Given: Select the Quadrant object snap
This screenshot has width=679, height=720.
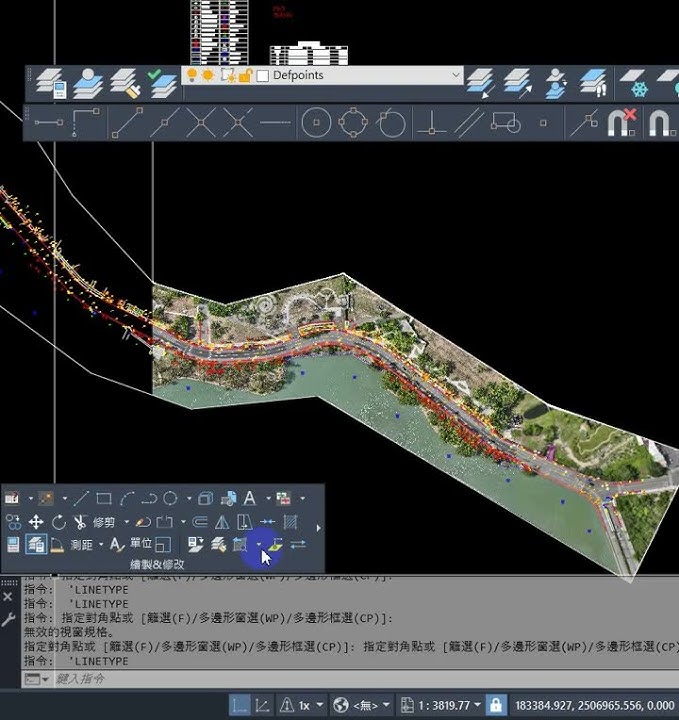Looking at the screenshot, I should click(x=353, y=123).
